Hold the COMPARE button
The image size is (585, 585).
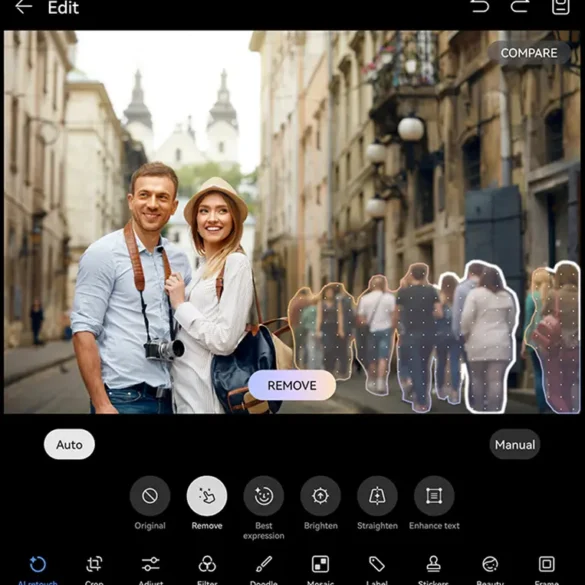click(529, 53)
